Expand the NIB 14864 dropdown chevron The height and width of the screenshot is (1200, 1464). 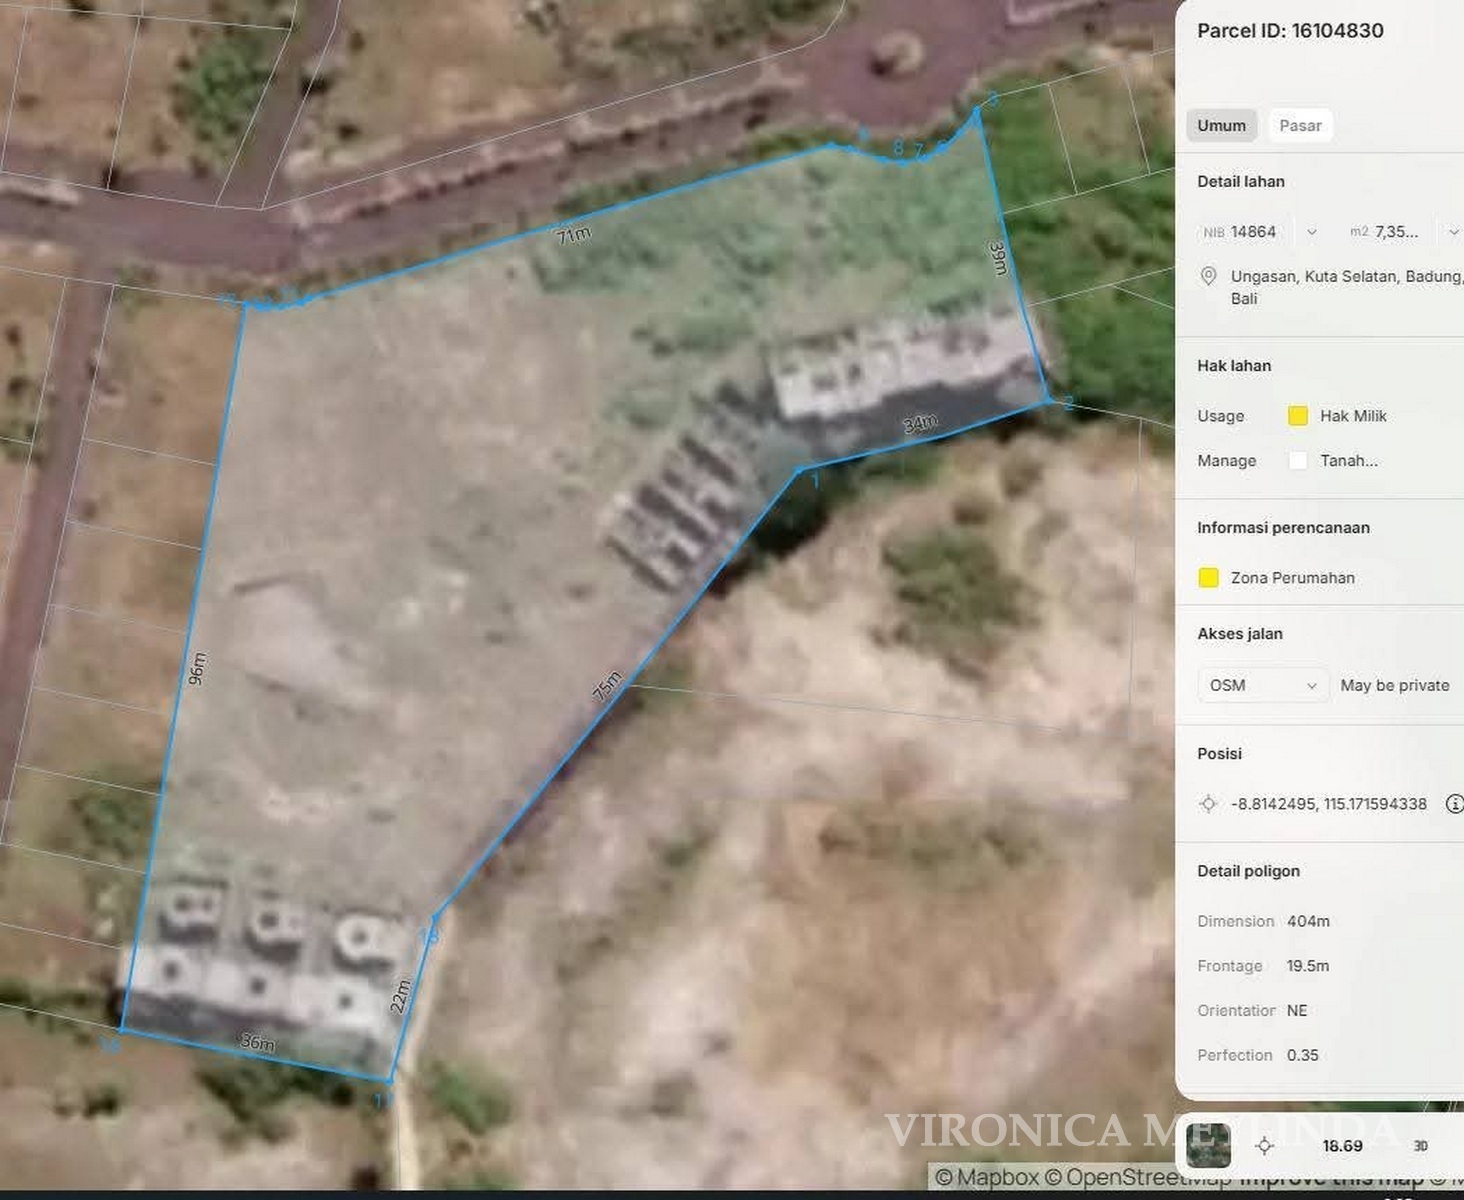[1311, 232]
